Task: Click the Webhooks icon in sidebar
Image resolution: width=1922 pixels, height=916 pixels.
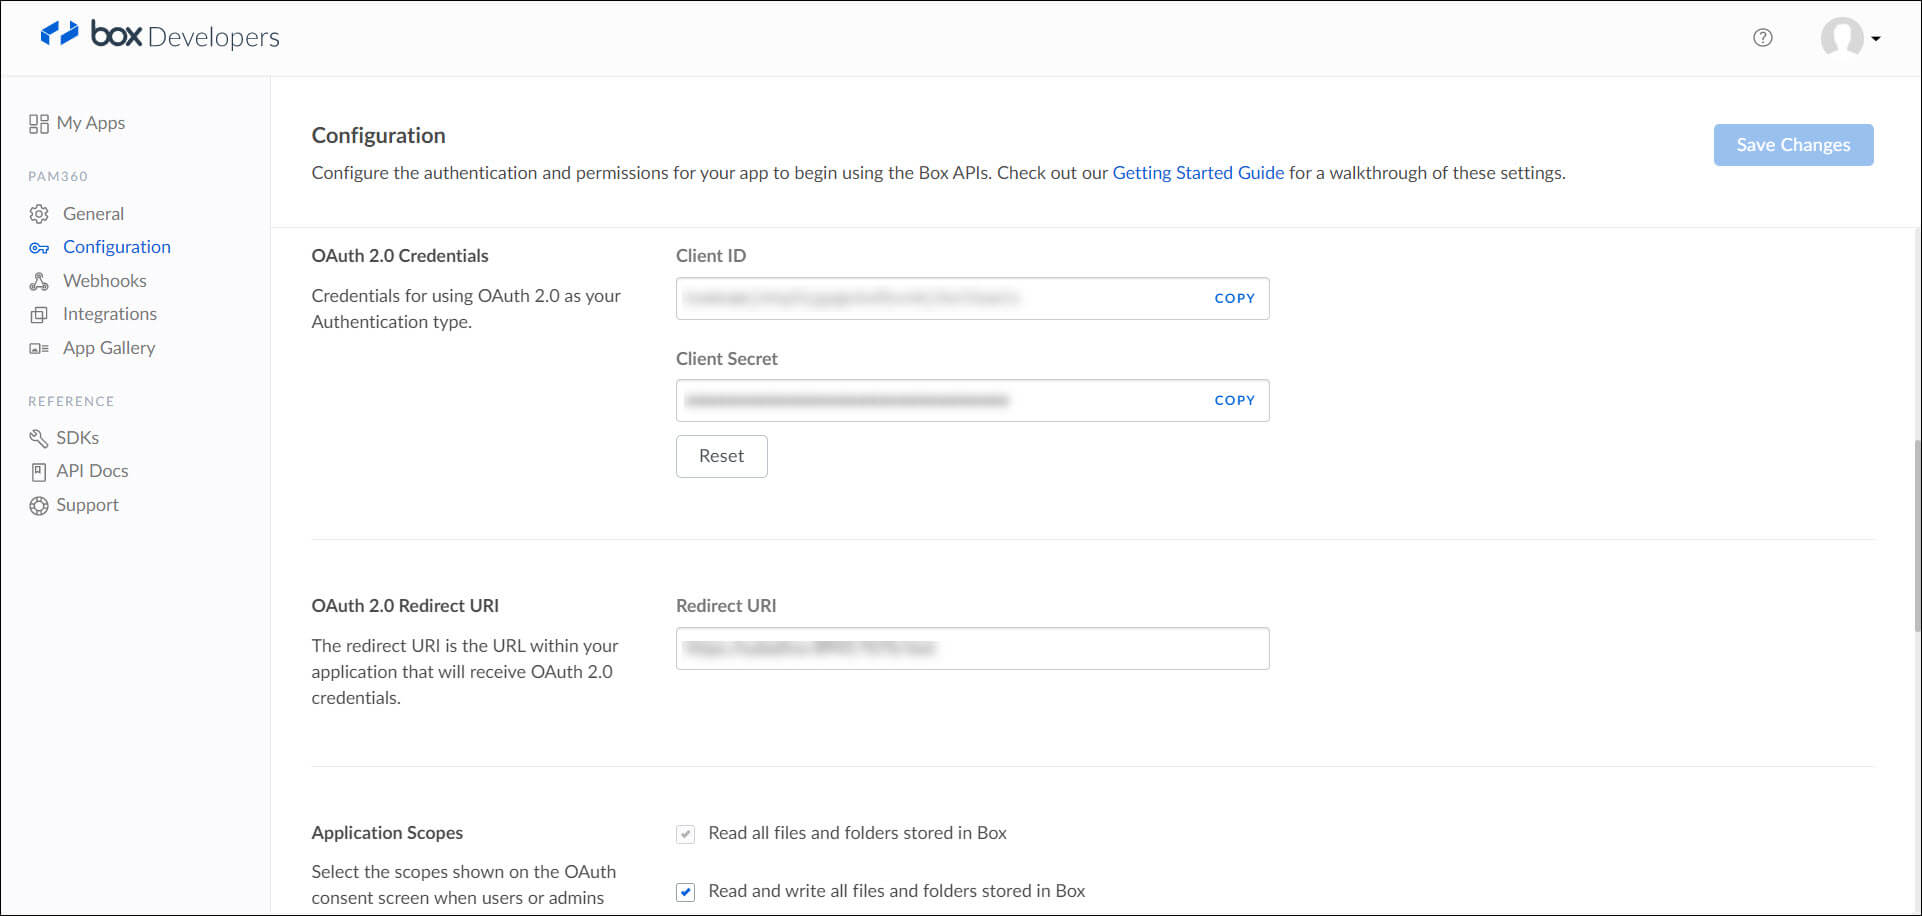Action: click(x=39, y=281)
